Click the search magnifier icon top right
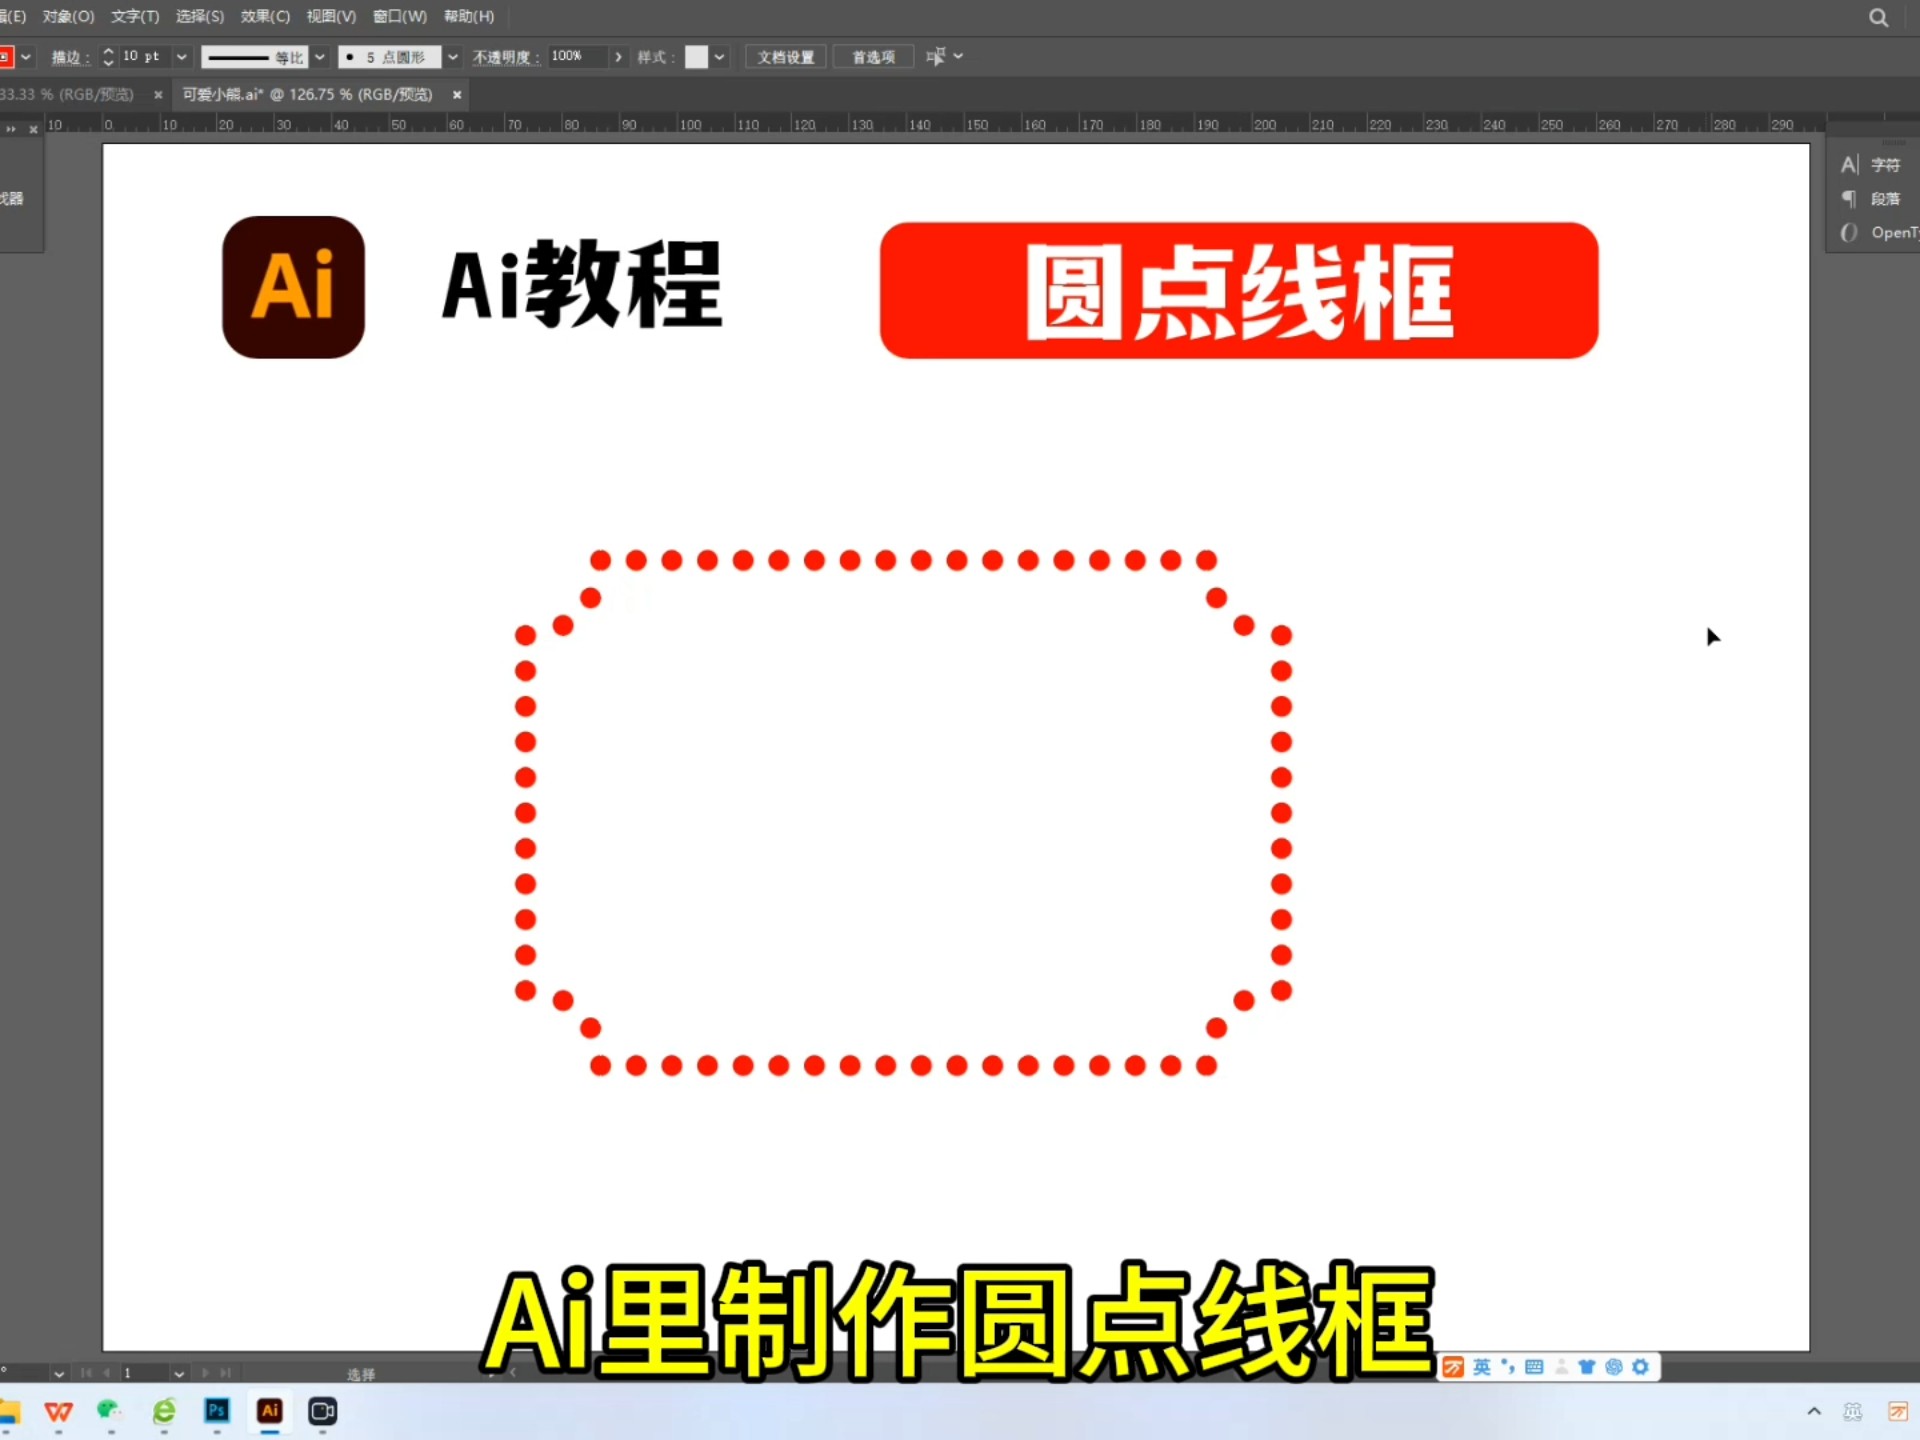Image resolution: width=1920 pixels, height=1440 pixels. [x=1877, y=16]
